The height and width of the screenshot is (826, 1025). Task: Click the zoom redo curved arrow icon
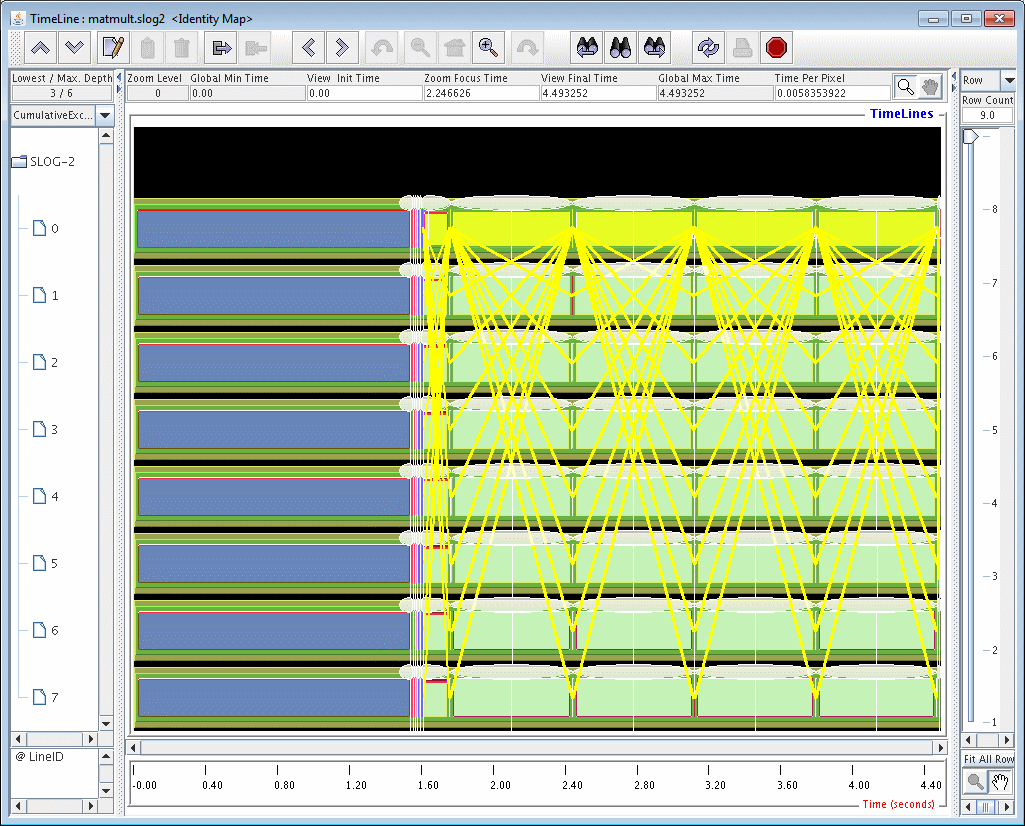click(527, 48)
